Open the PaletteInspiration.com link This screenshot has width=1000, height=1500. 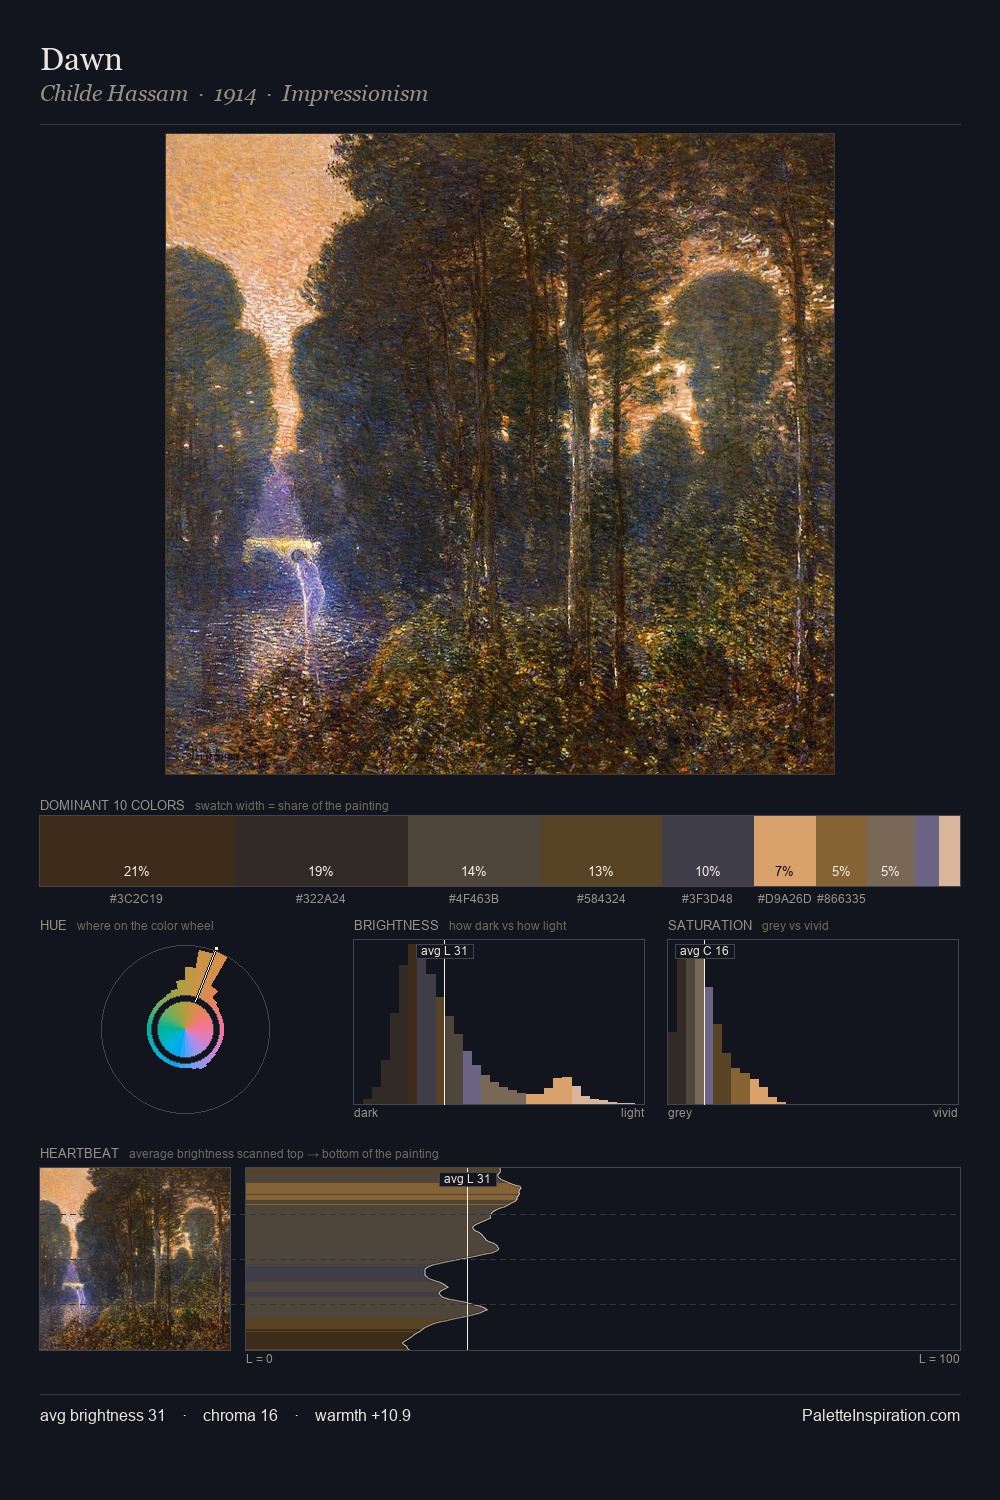[x=881, y=1415]
